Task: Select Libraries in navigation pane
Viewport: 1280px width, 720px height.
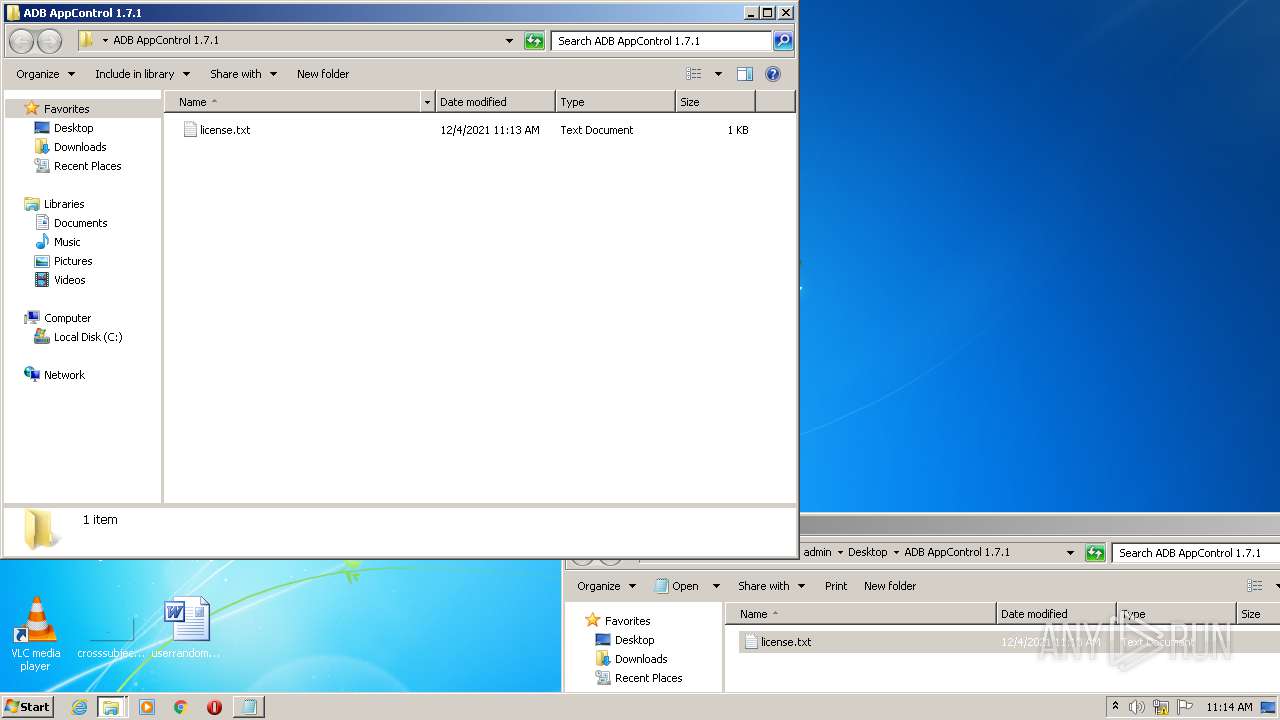Action: tap(64, 204)
